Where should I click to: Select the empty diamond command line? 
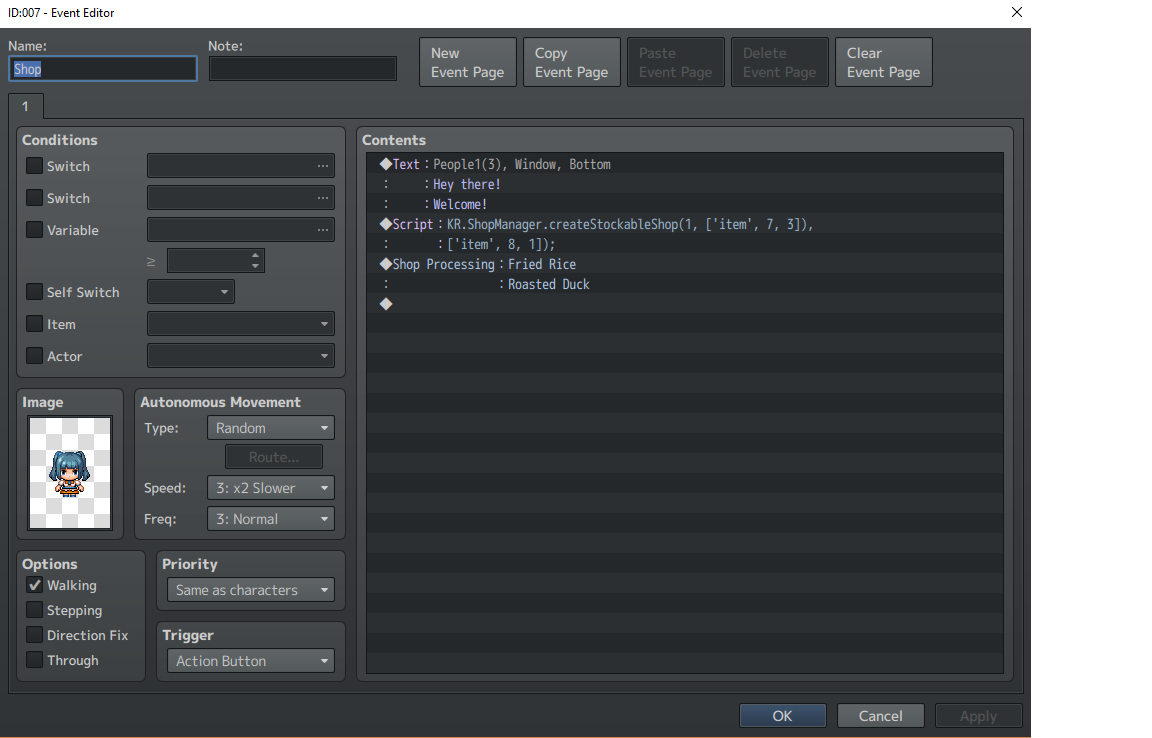click(685, 304)
